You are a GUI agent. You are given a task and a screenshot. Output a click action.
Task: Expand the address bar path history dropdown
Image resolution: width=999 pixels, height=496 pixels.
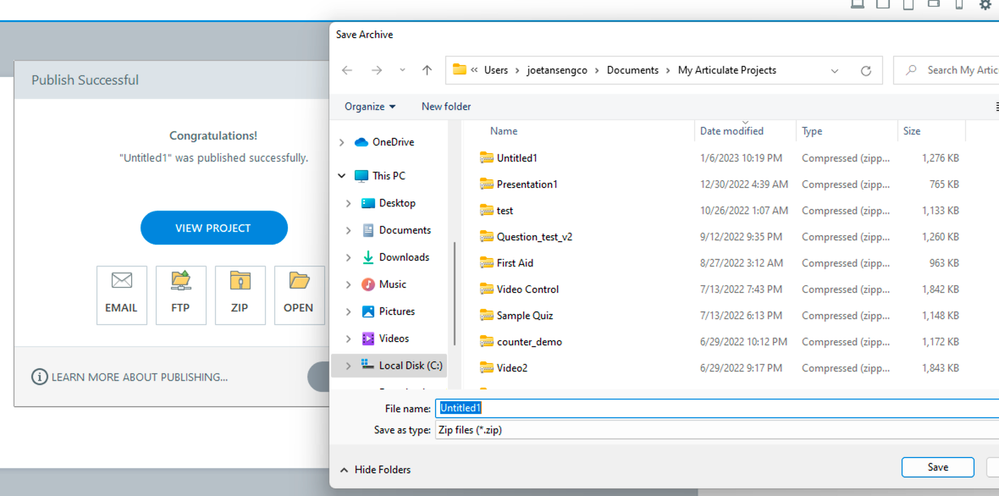point(834,71)
